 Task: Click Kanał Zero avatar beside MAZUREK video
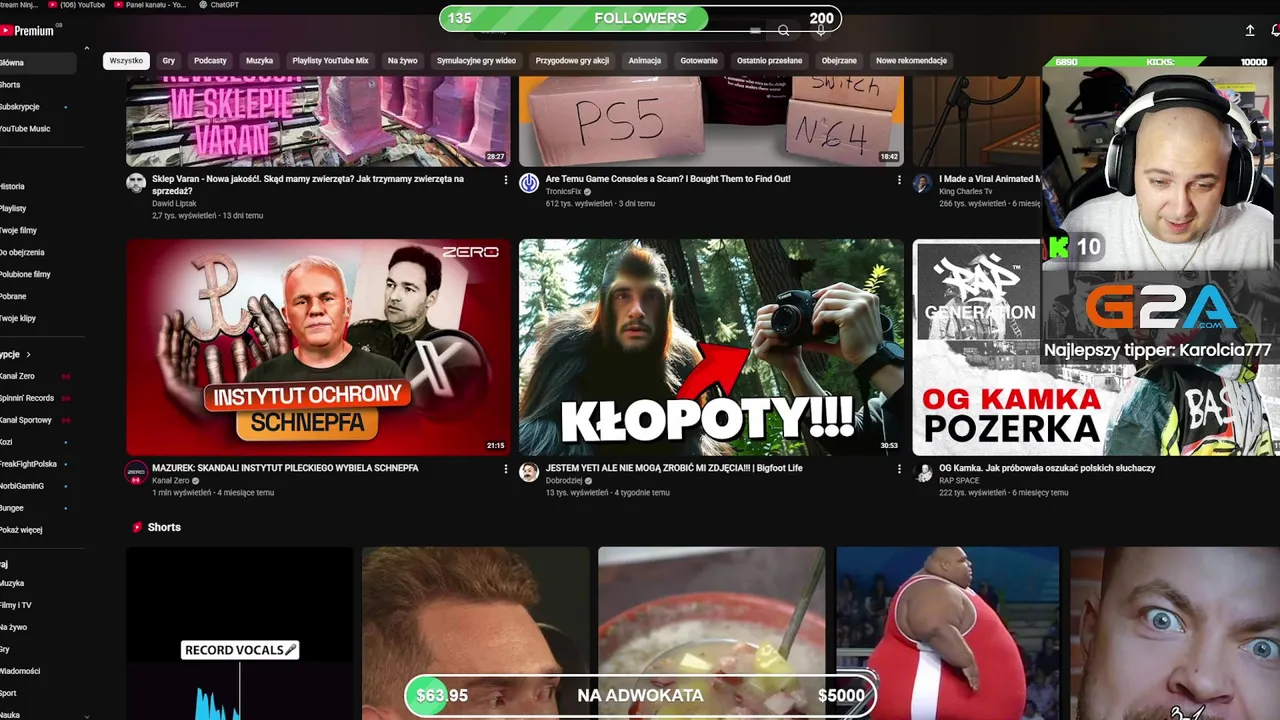[x=136, y=472]
